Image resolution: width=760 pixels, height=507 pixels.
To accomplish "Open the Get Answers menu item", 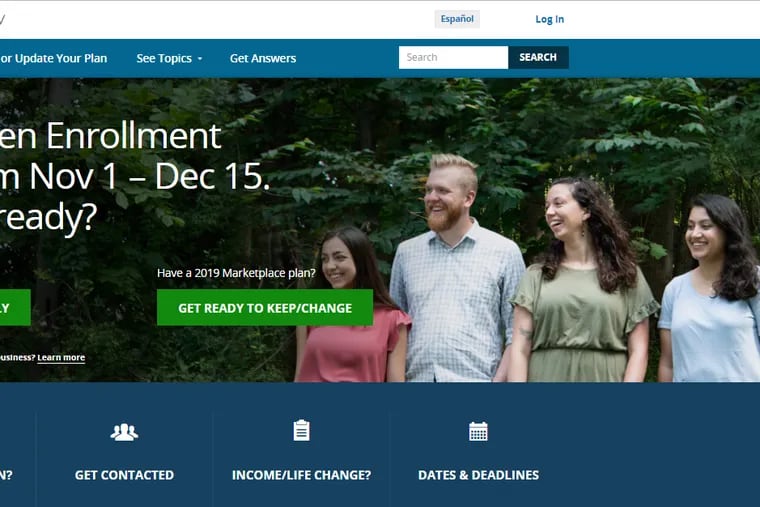I will (x=263, y=58).
